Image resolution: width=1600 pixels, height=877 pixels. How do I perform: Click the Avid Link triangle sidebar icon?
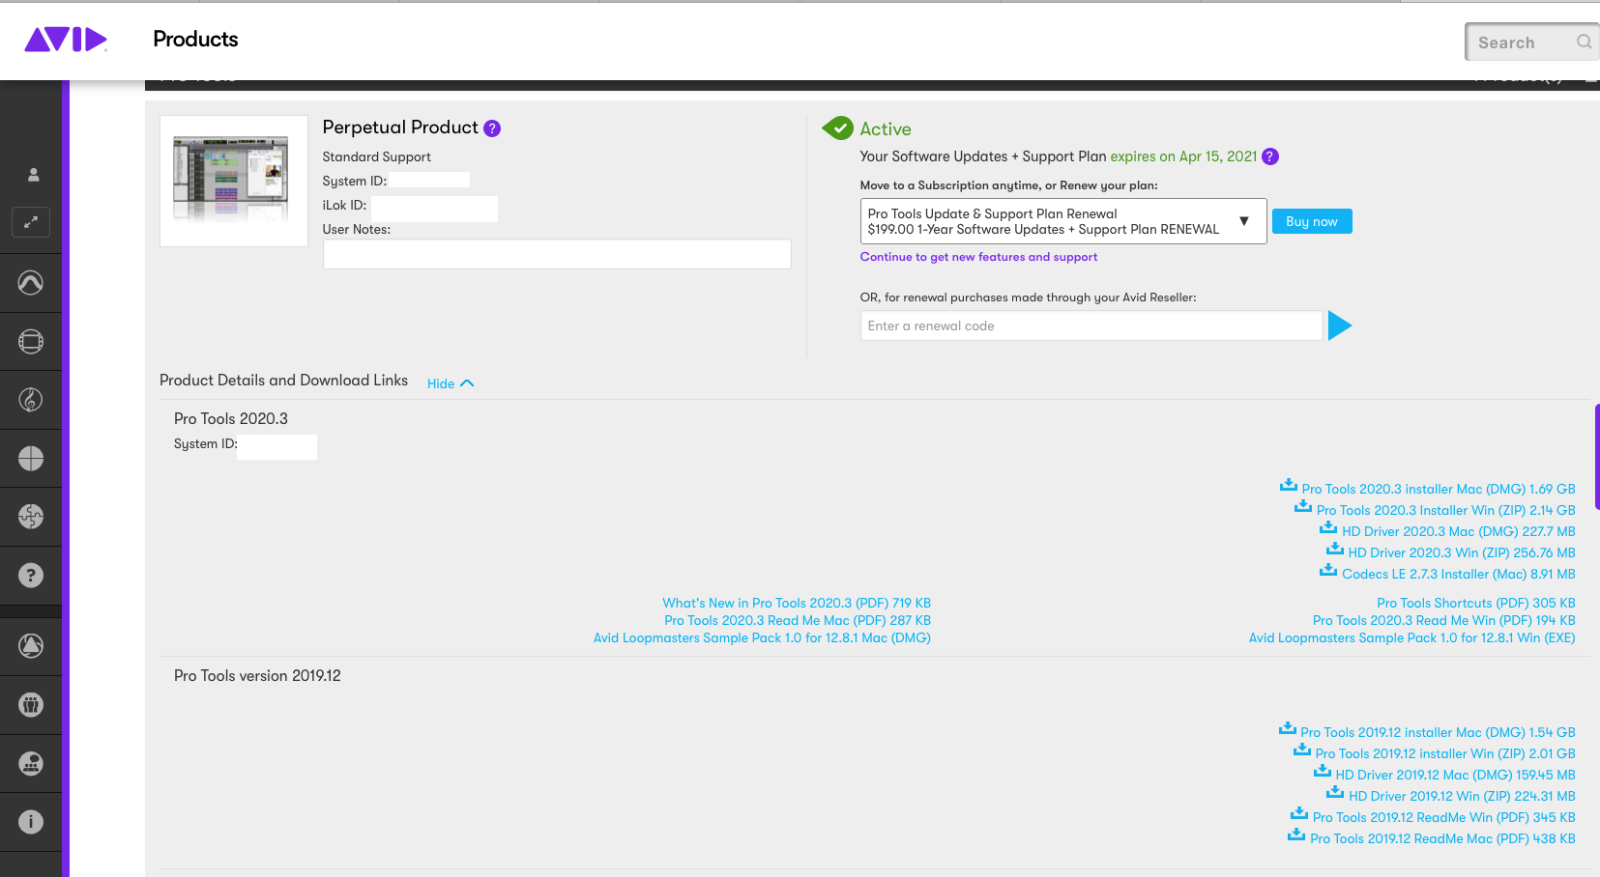[x=31, y=646]
